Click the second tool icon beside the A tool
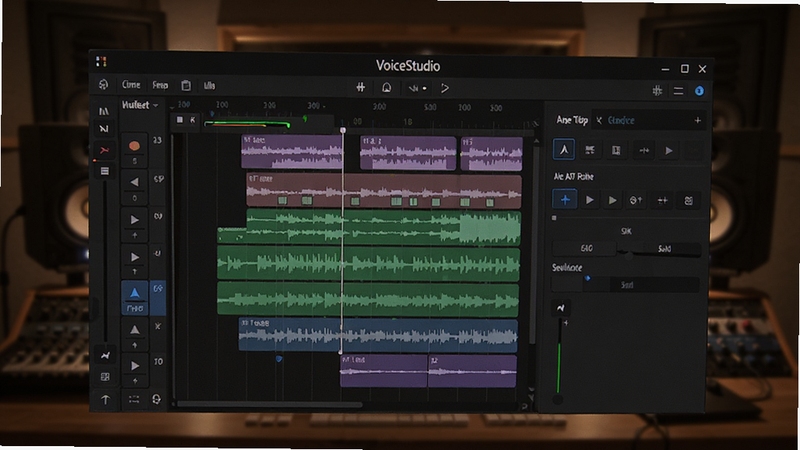800x450 pixels. (590, 150)
